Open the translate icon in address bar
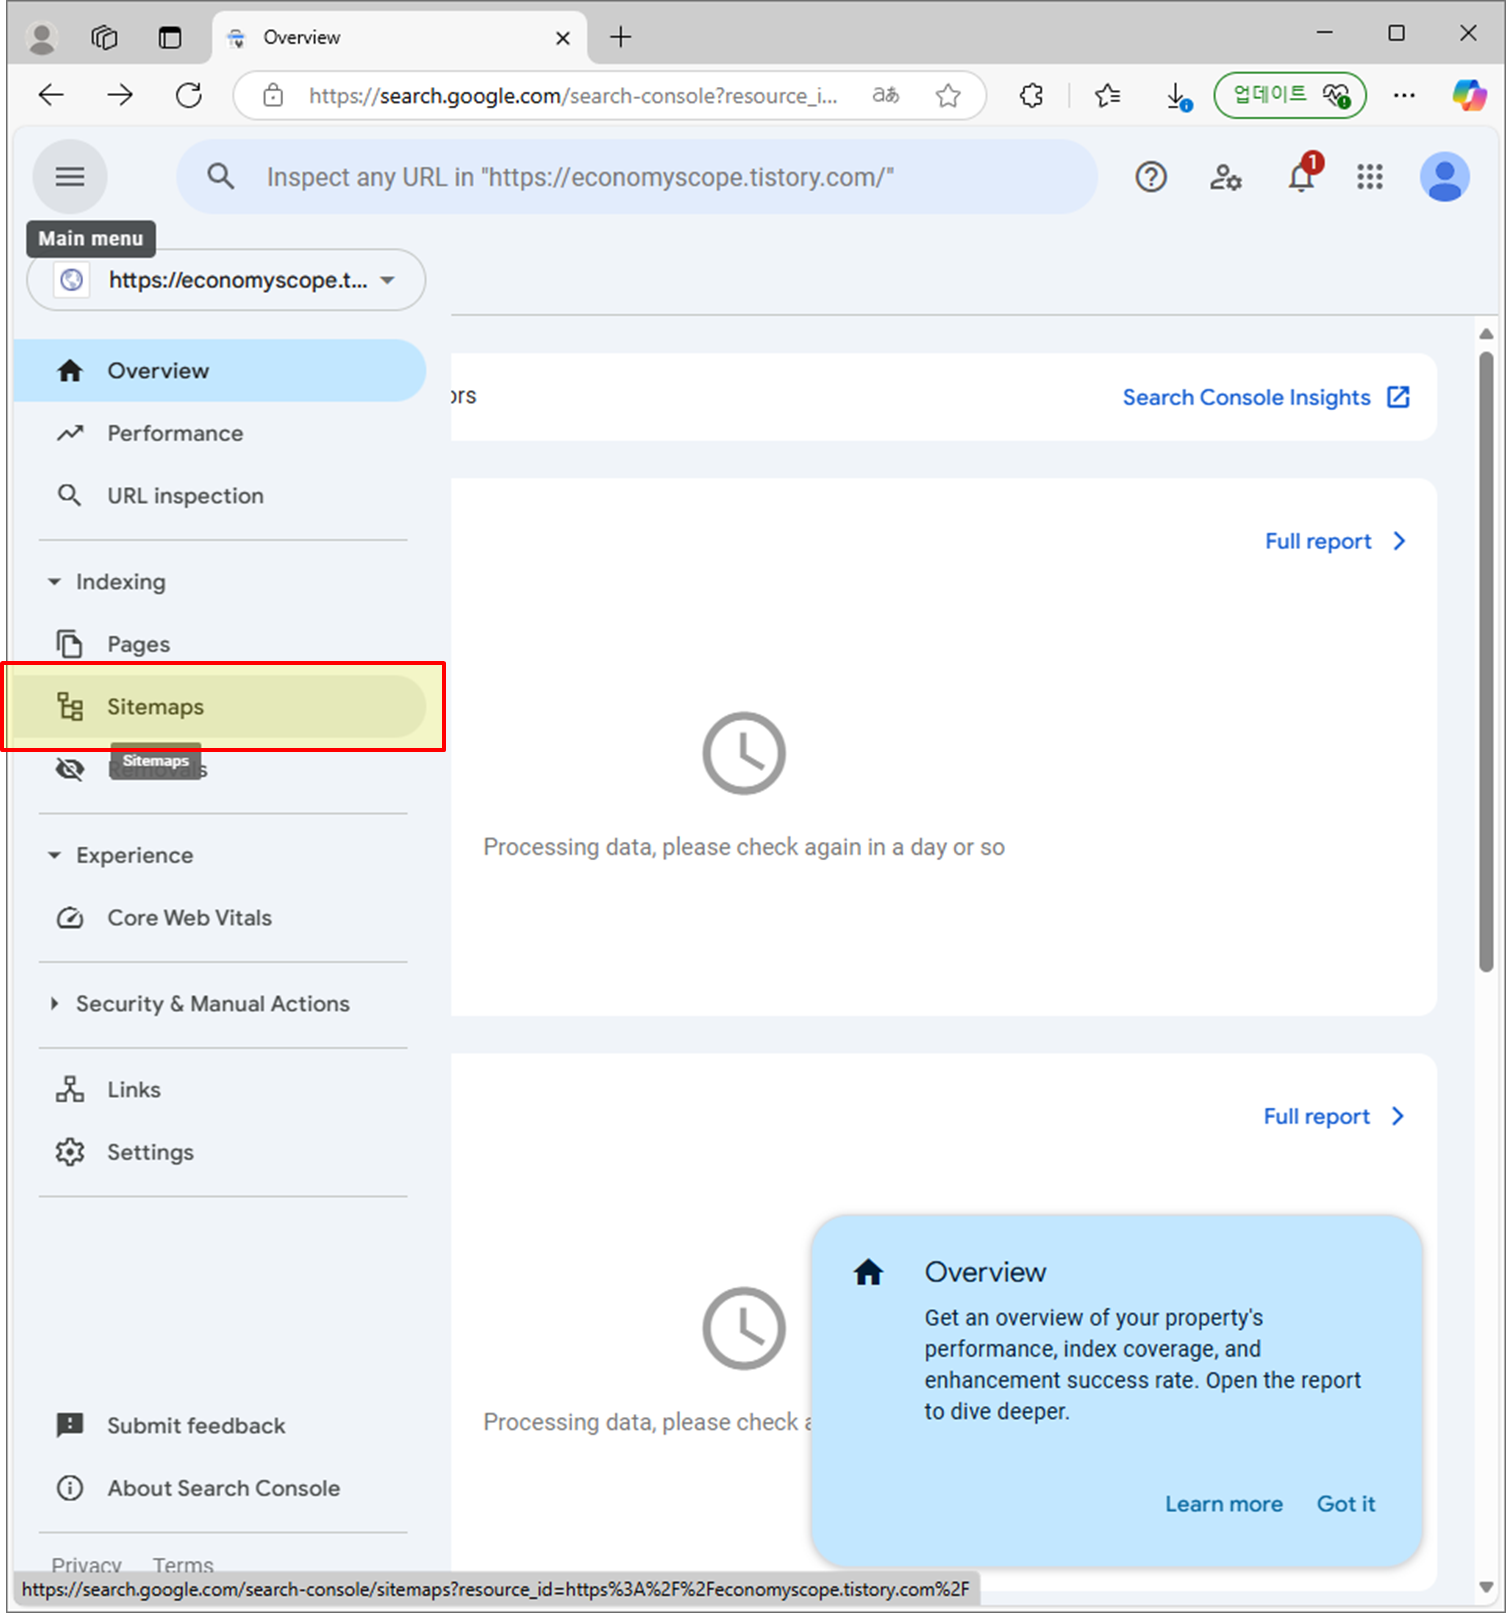 [x=886, y=95]
